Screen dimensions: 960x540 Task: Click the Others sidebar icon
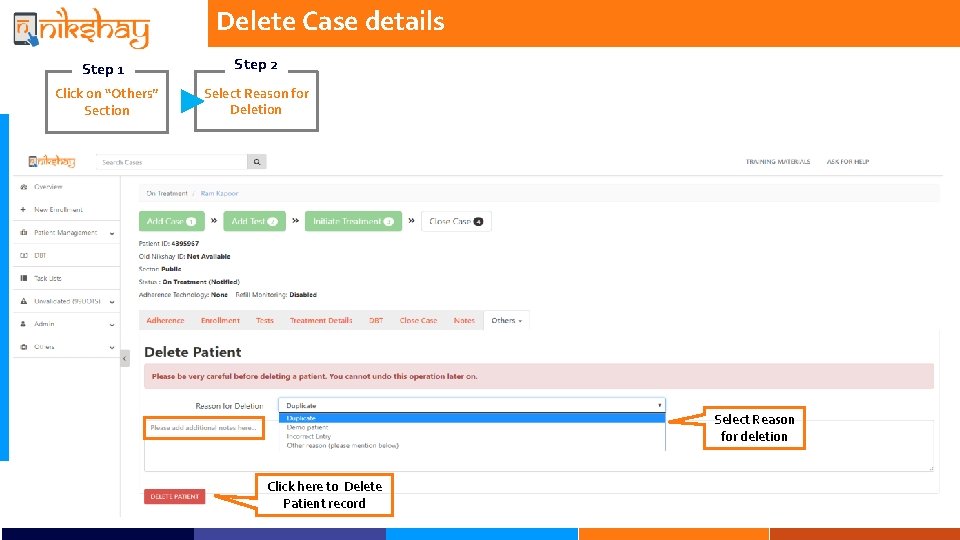(x=24, y=347)
